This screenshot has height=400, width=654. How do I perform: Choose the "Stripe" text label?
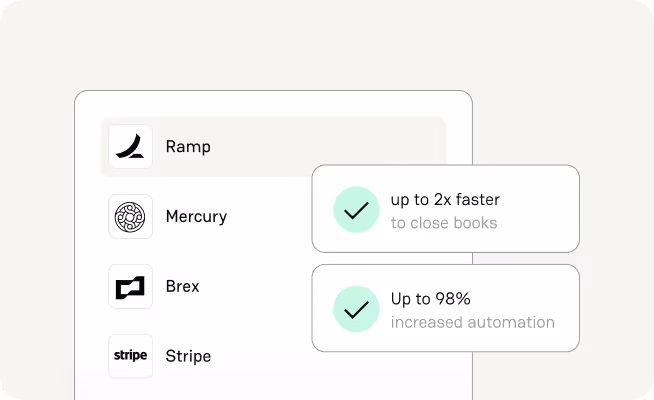click(x=188, y=356)
